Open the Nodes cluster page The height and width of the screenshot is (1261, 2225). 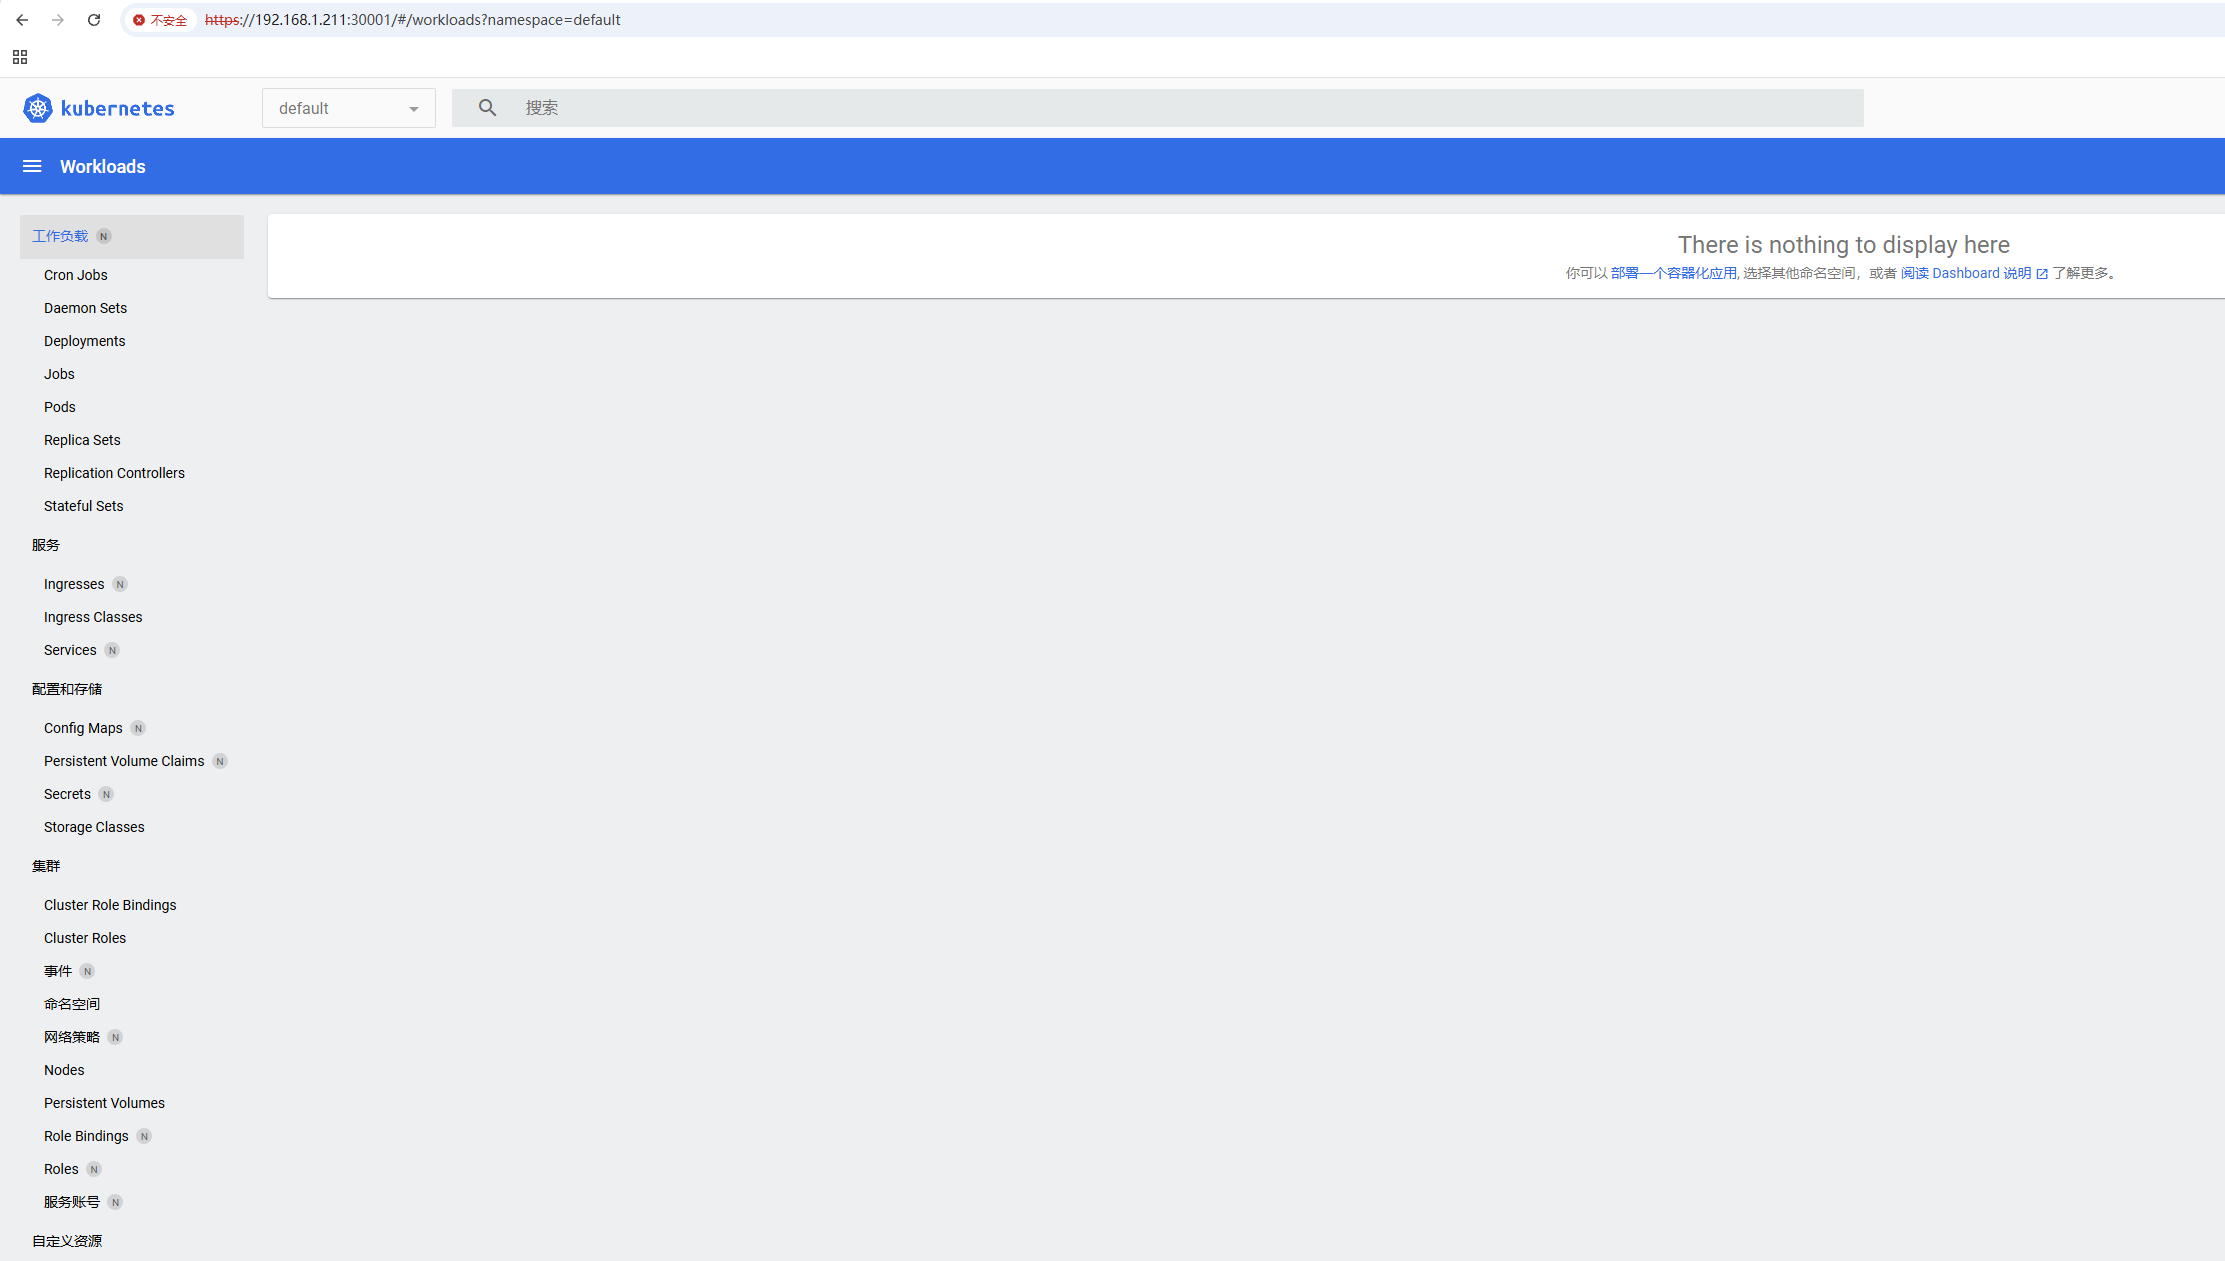point(64,1070)
